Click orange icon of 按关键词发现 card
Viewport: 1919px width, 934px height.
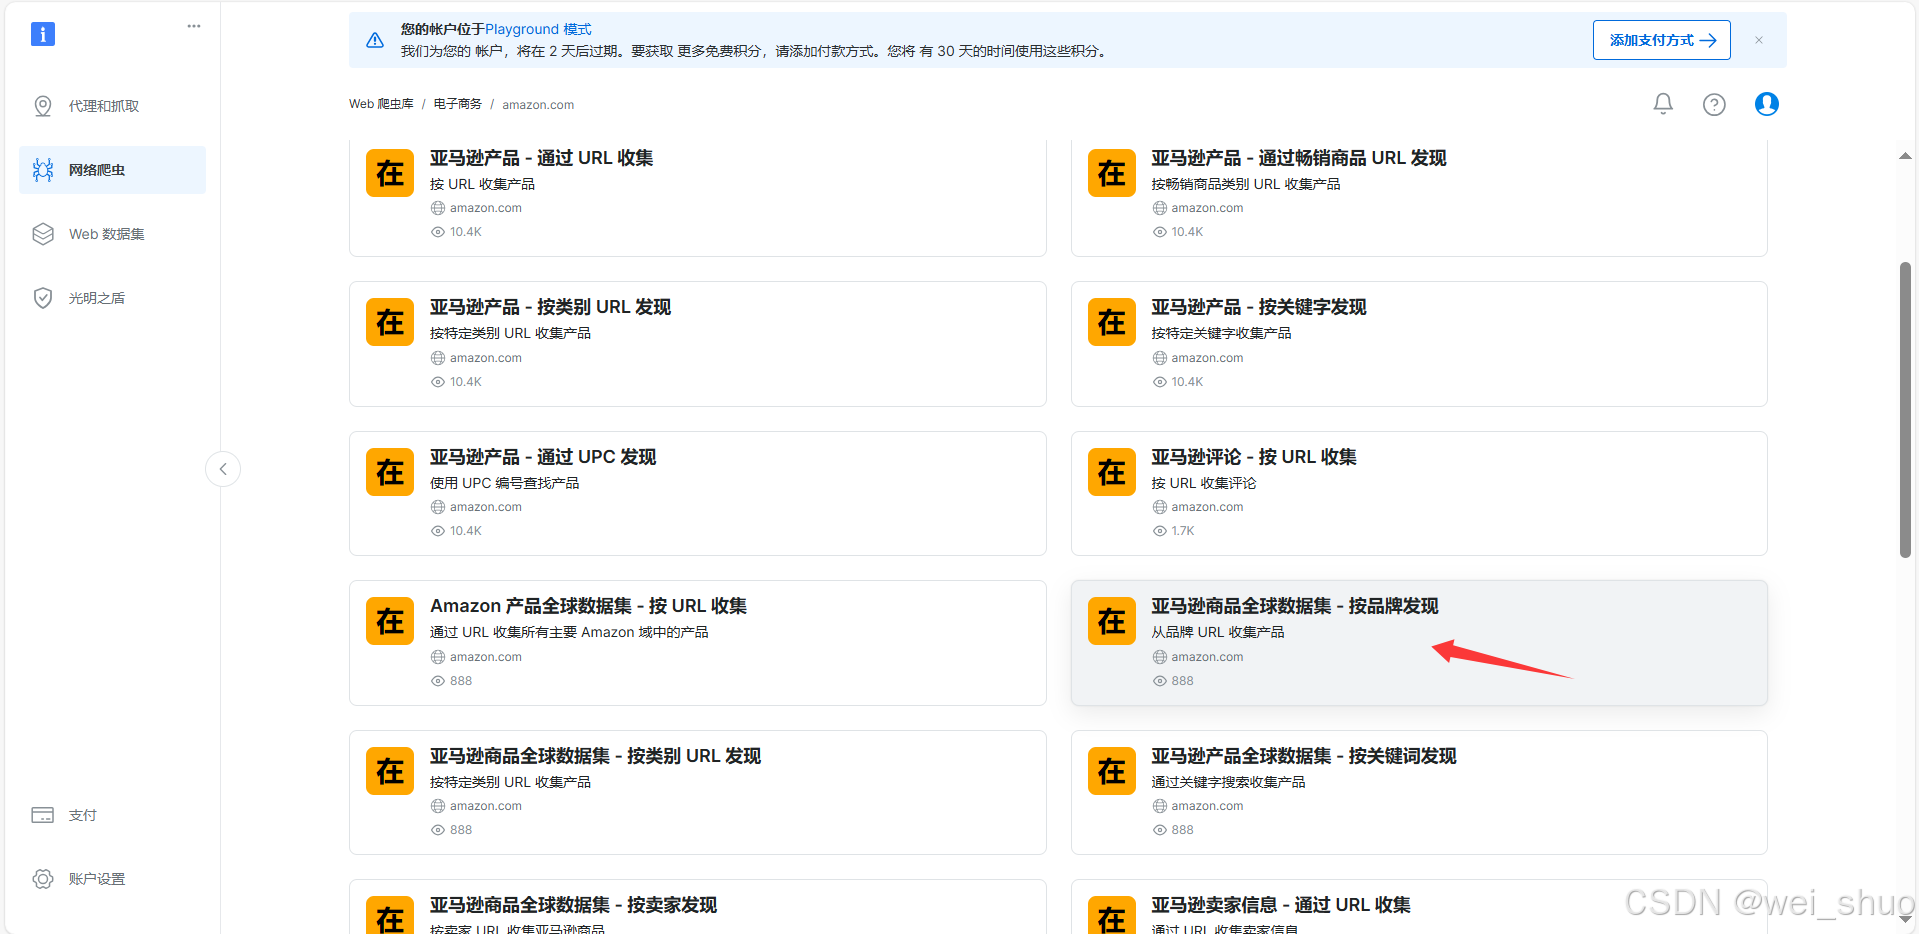click(1112, 771)
